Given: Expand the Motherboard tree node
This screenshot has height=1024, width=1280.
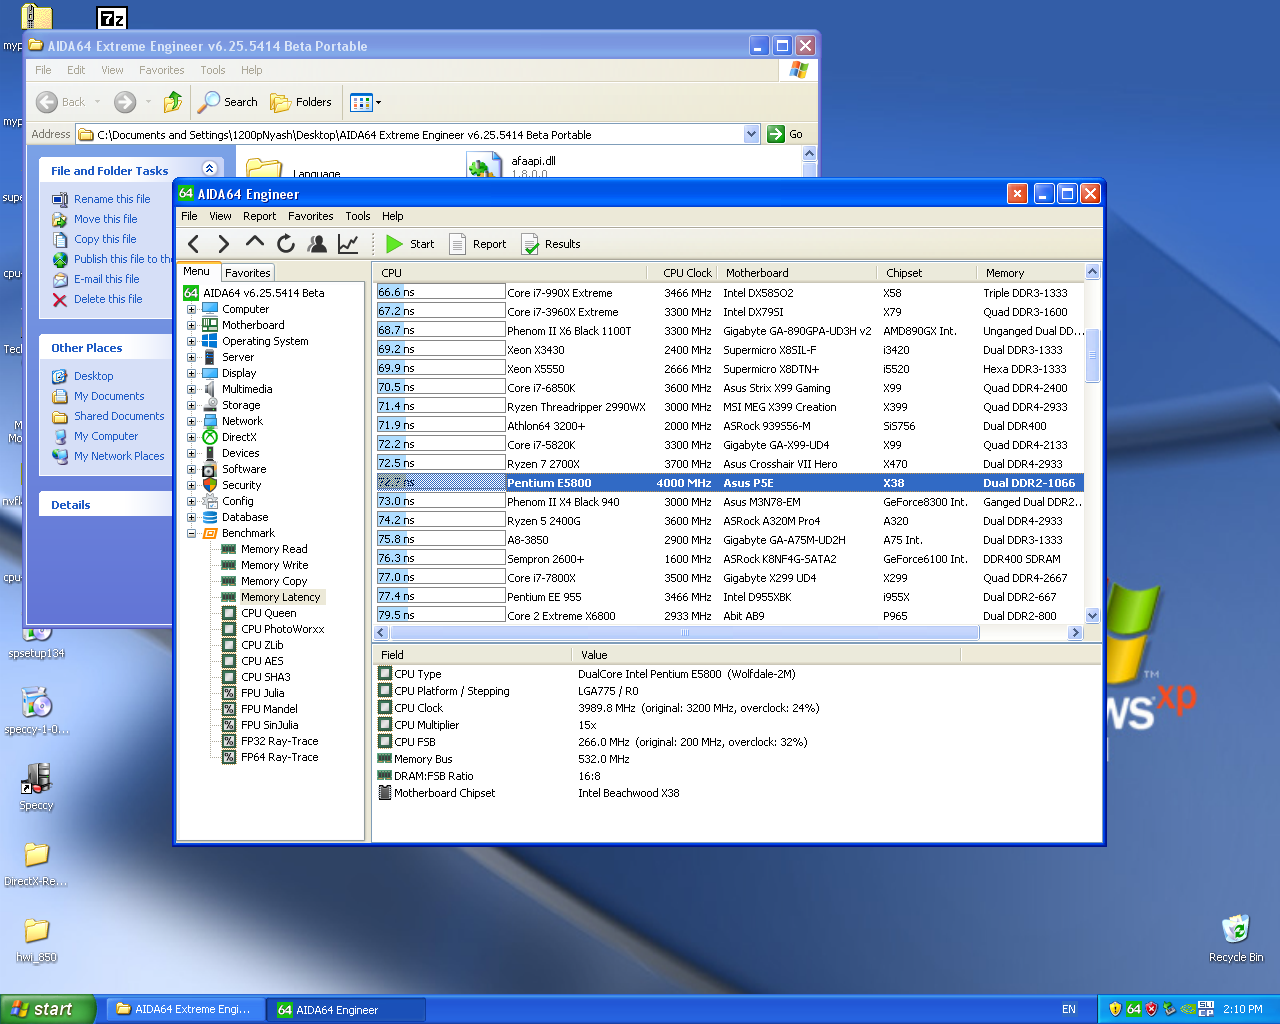Looking at the screenshot, I should [x=191, y=325].
